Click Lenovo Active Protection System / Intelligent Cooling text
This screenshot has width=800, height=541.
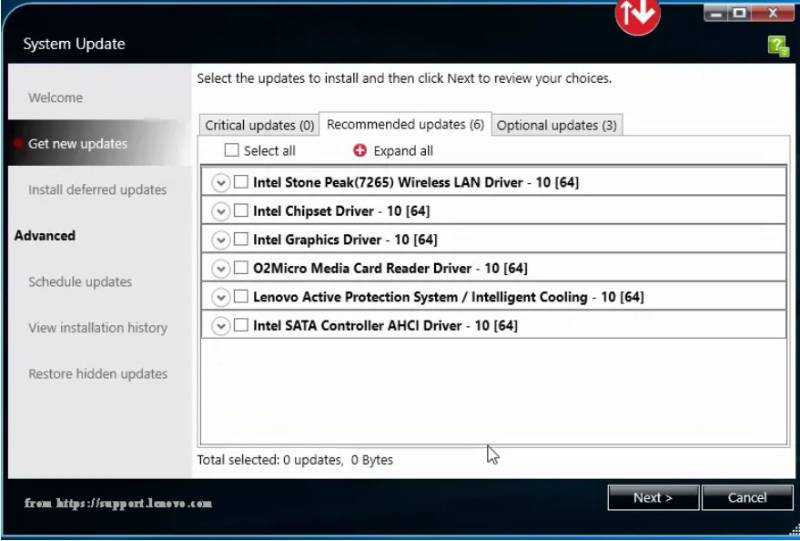point(448,297)
